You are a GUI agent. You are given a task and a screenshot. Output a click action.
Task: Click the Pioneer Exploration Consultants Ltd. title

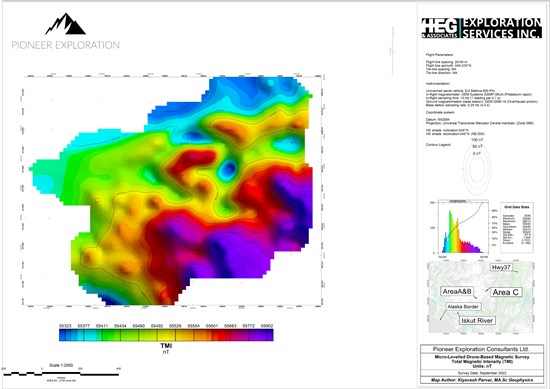pos(481,349)
